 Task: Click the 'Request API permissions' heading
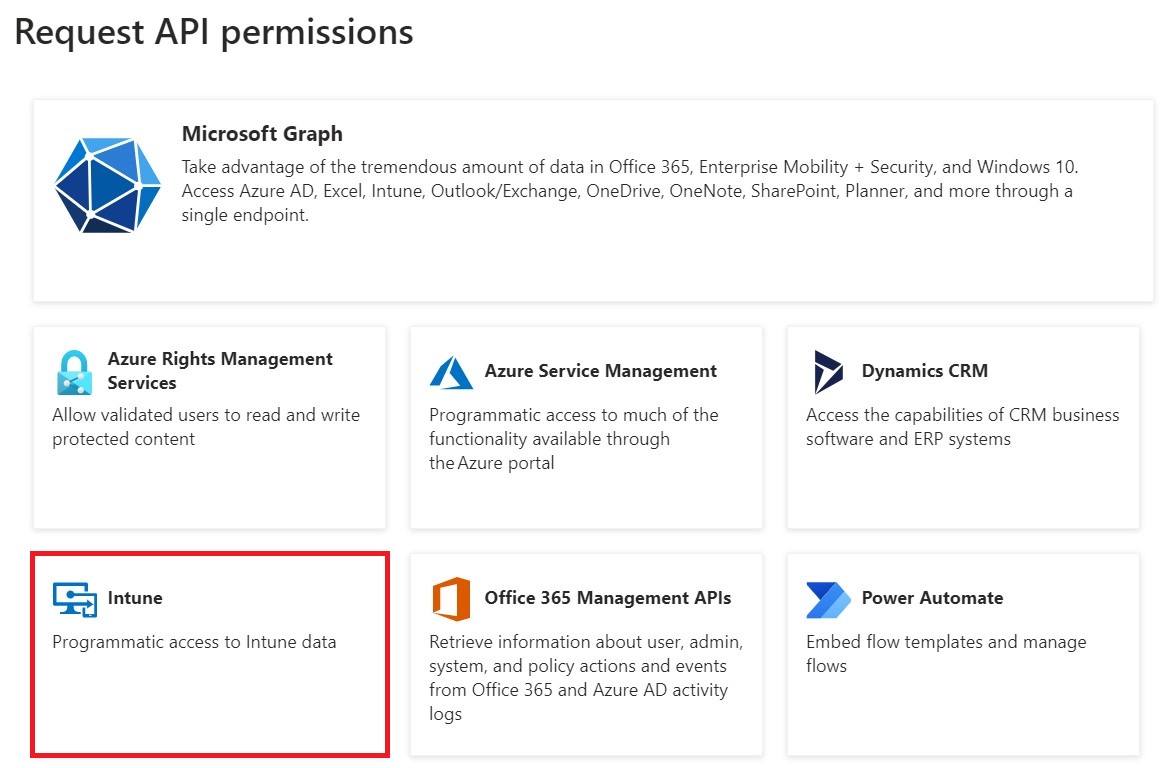(214, 32)
